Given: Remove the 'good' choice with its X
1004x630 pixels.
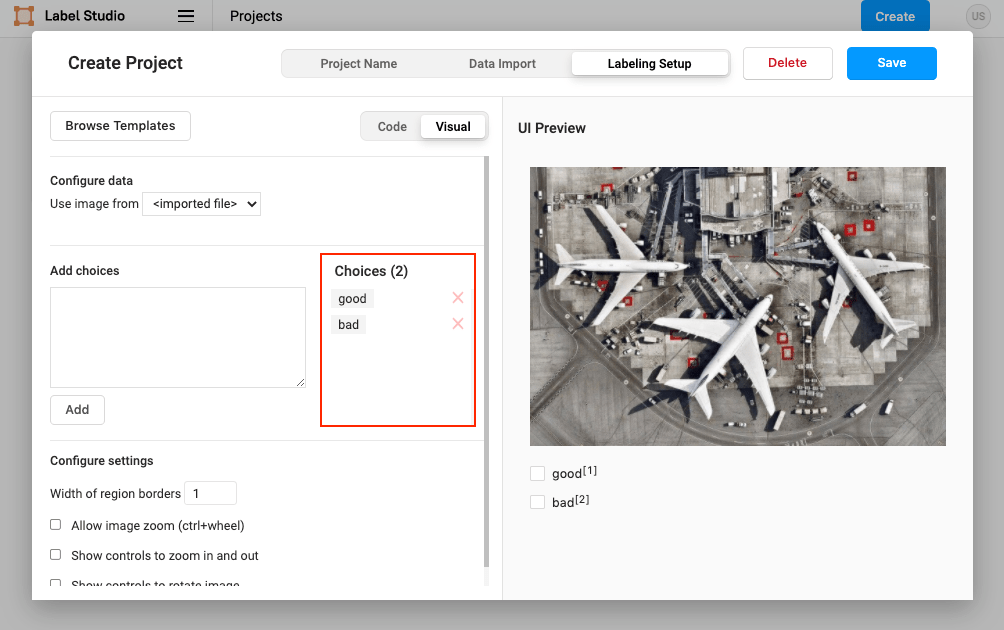Looking at the screenshot, I should [x=458, y=298].
